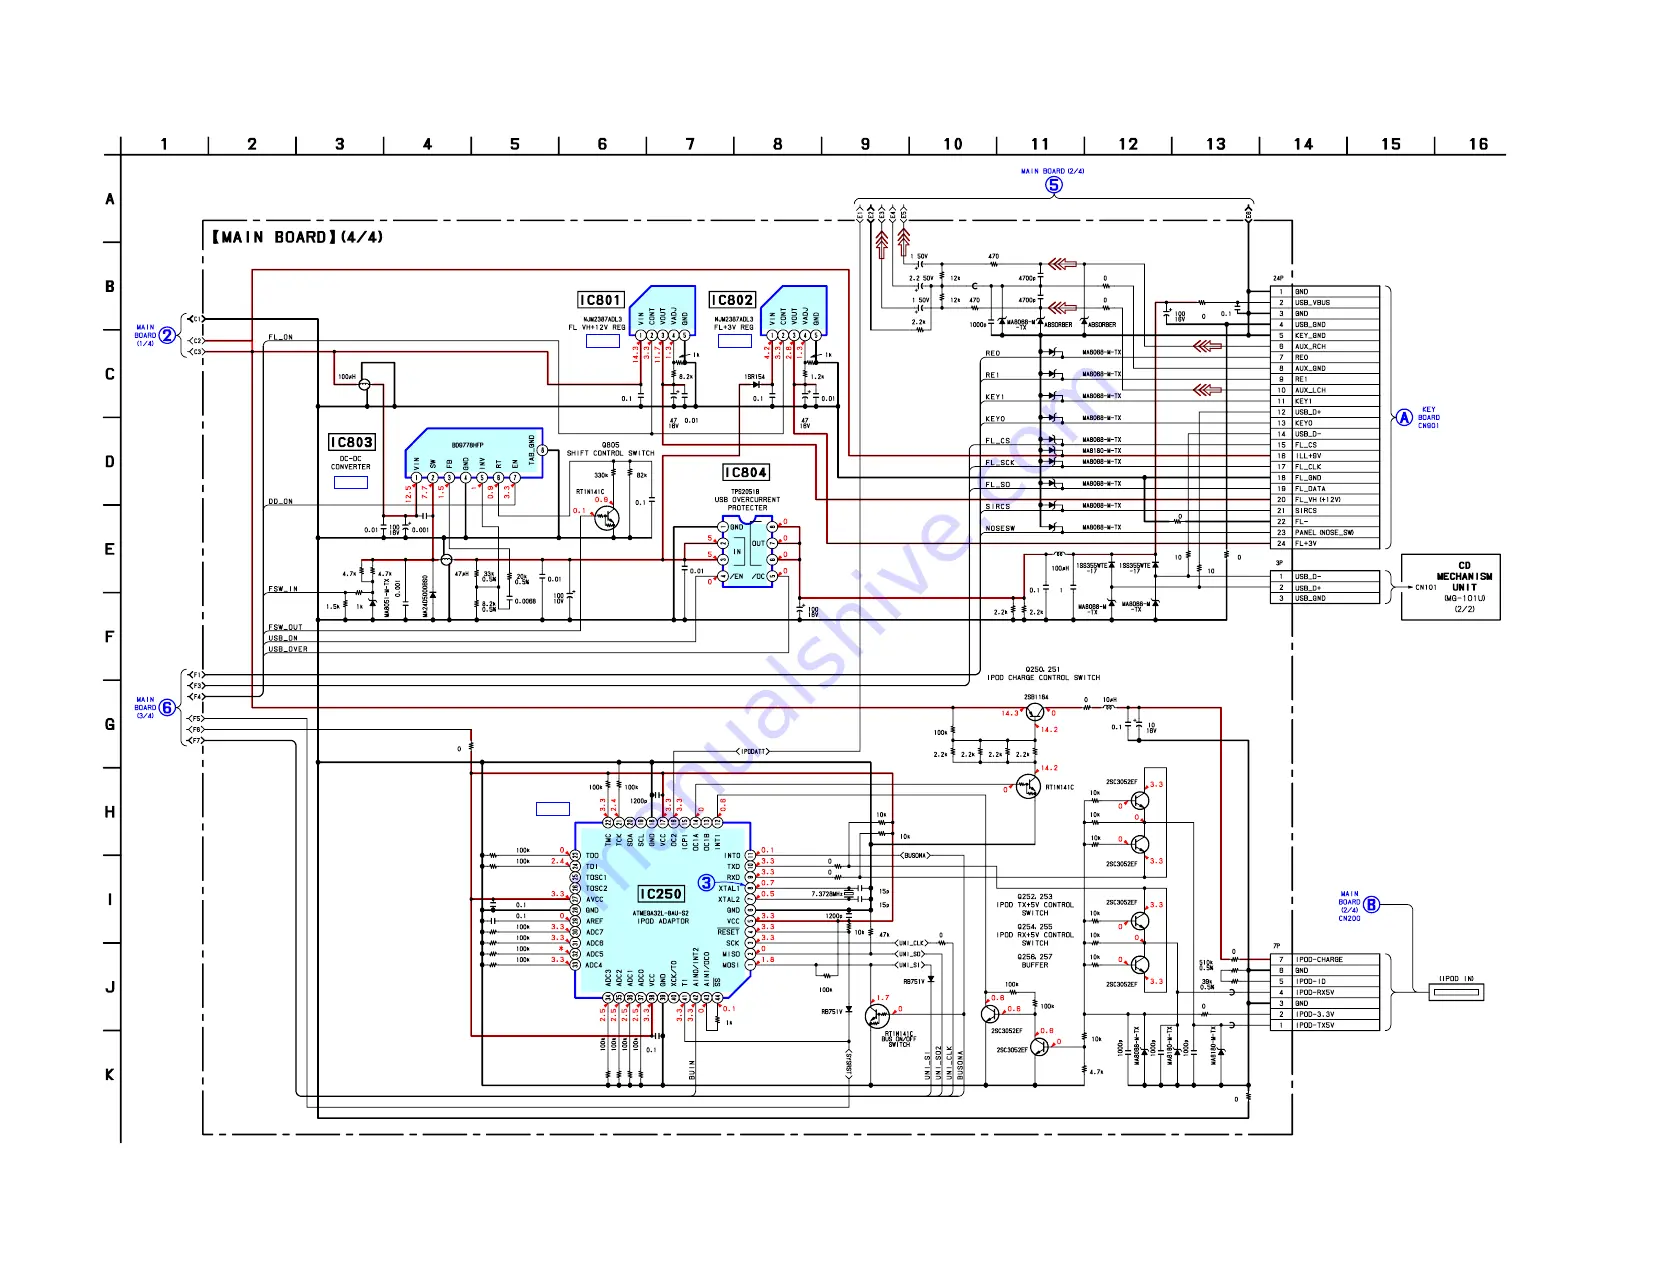Click the MAIN BOARD (4/4) title
The height and width of the screenshot is (1263, 1680).
coord(297,237)
